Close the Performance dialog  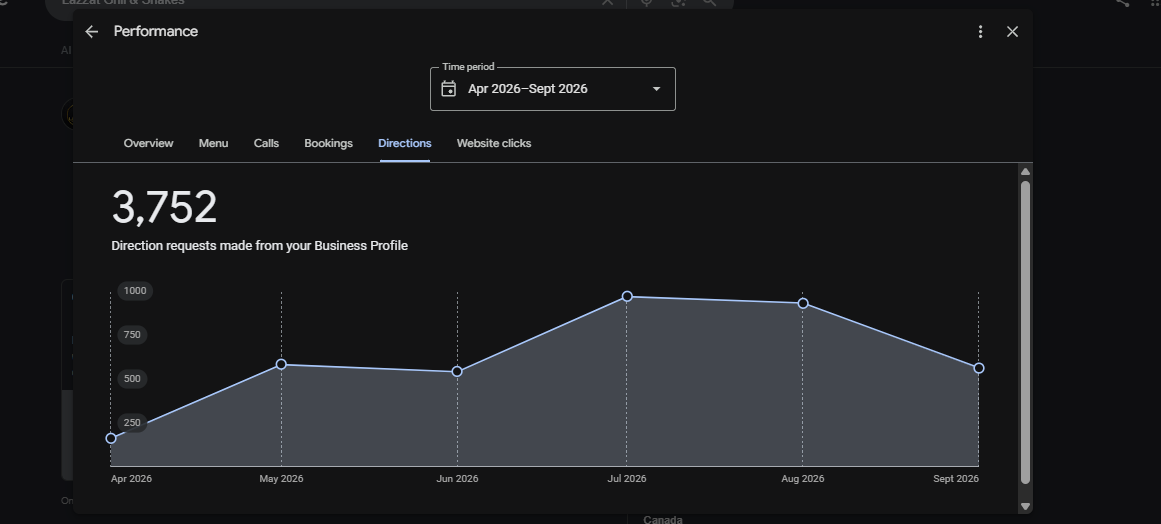click(x=1012, y=32)
